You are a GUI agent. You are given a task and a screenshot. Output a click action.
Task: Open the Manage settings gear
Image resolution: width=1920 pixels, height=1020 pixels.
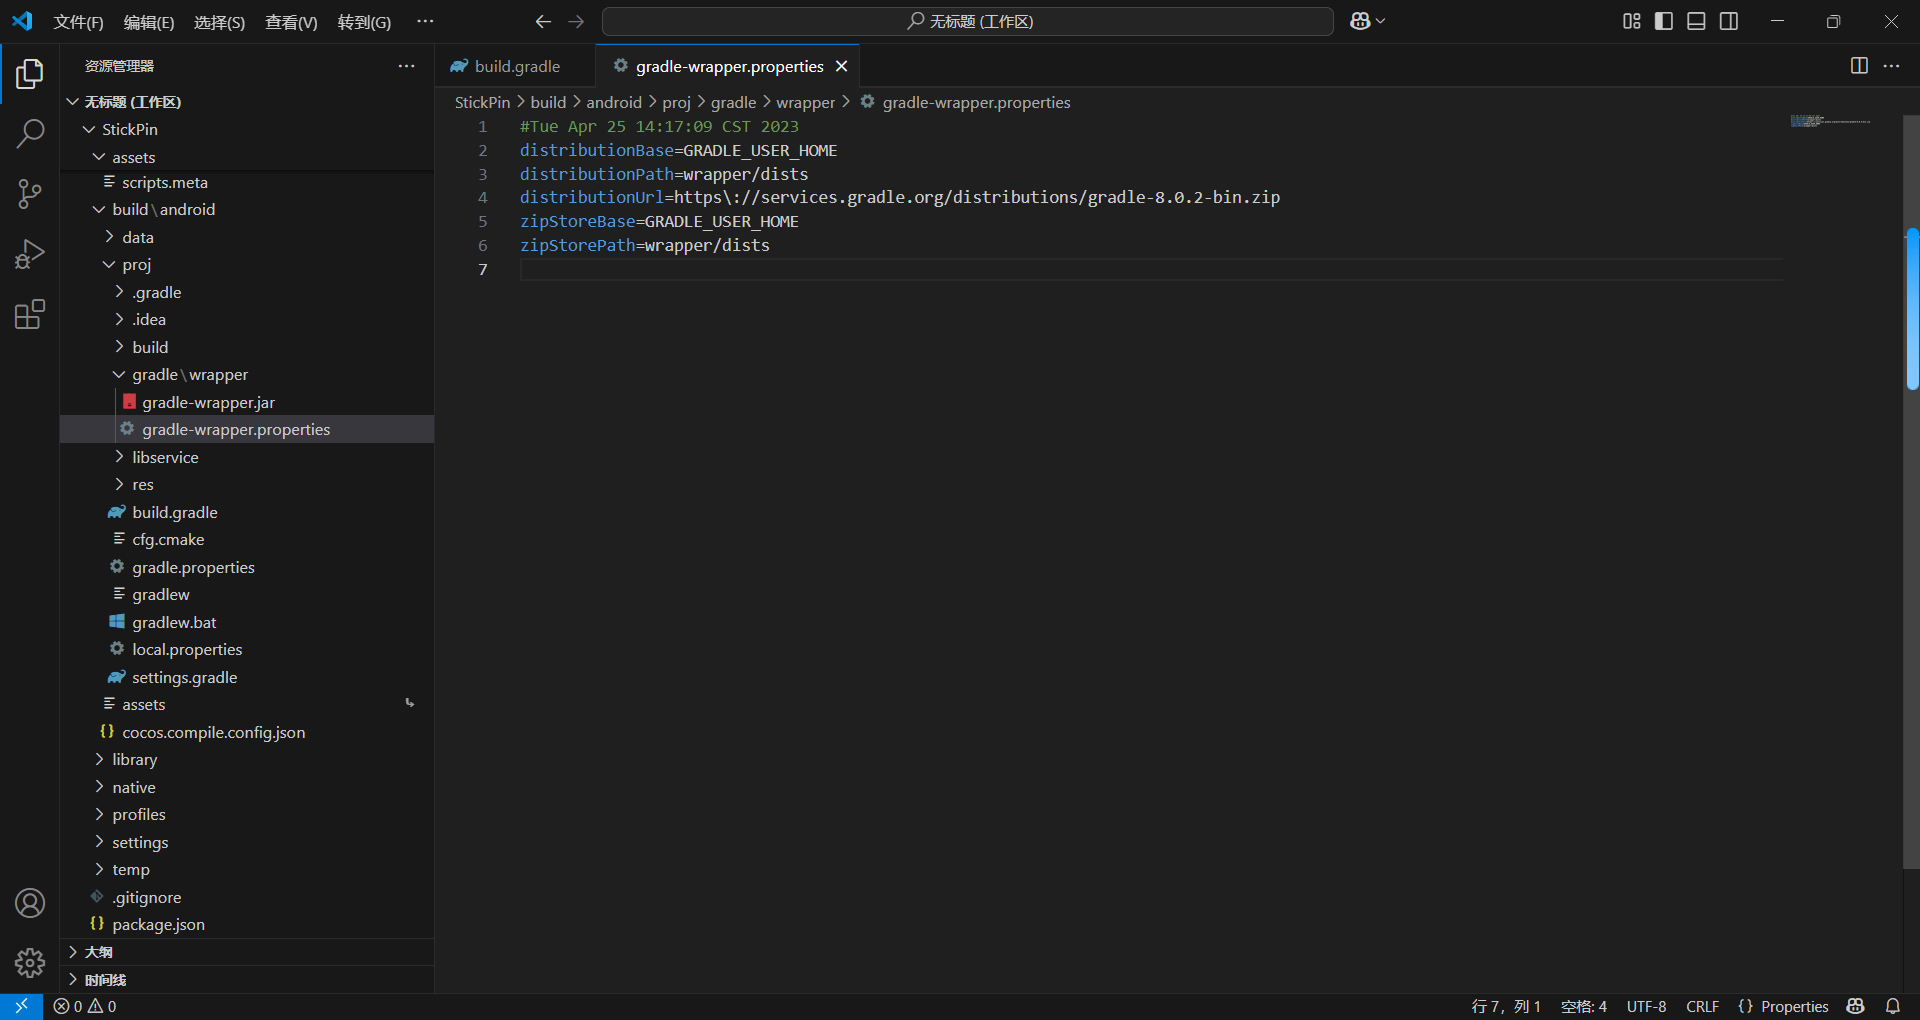click(30, 962)
